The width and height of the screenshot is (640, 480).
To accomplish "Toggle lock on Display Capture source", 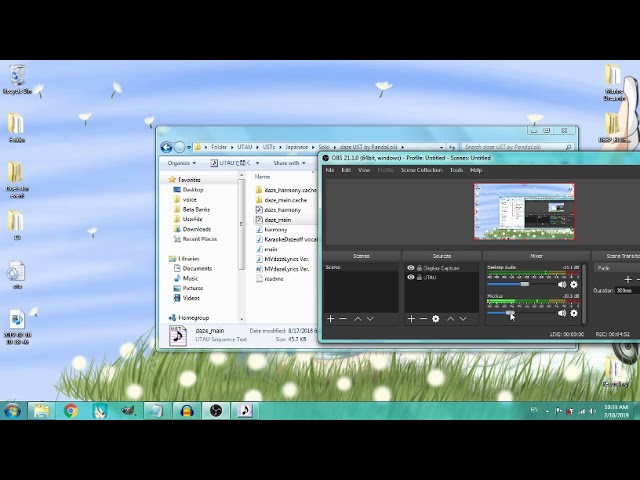I will coord(419,268).
